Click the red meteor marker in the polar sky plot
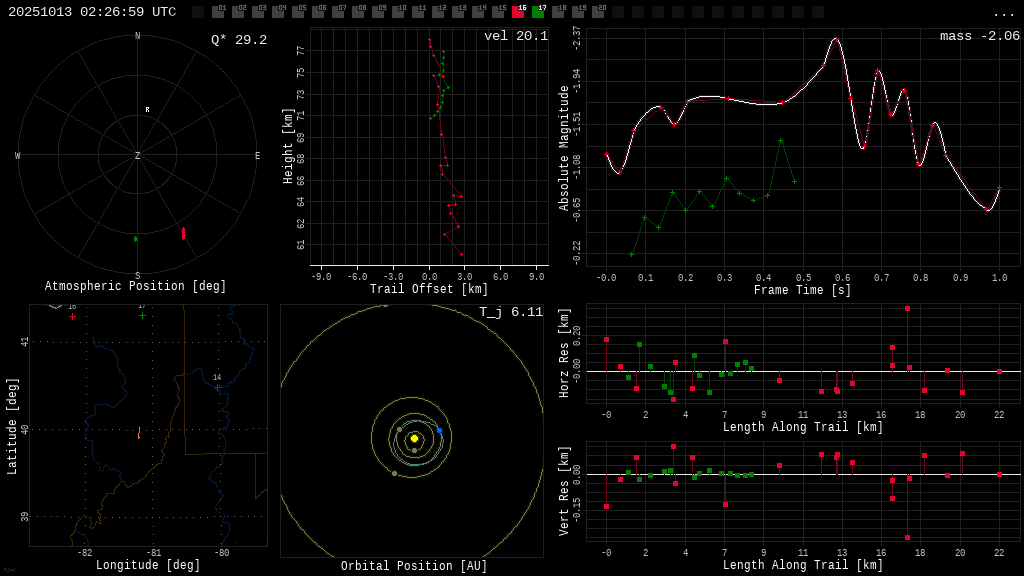Image resolution: width=1024 pixels, height=576 pixels. 183,233
